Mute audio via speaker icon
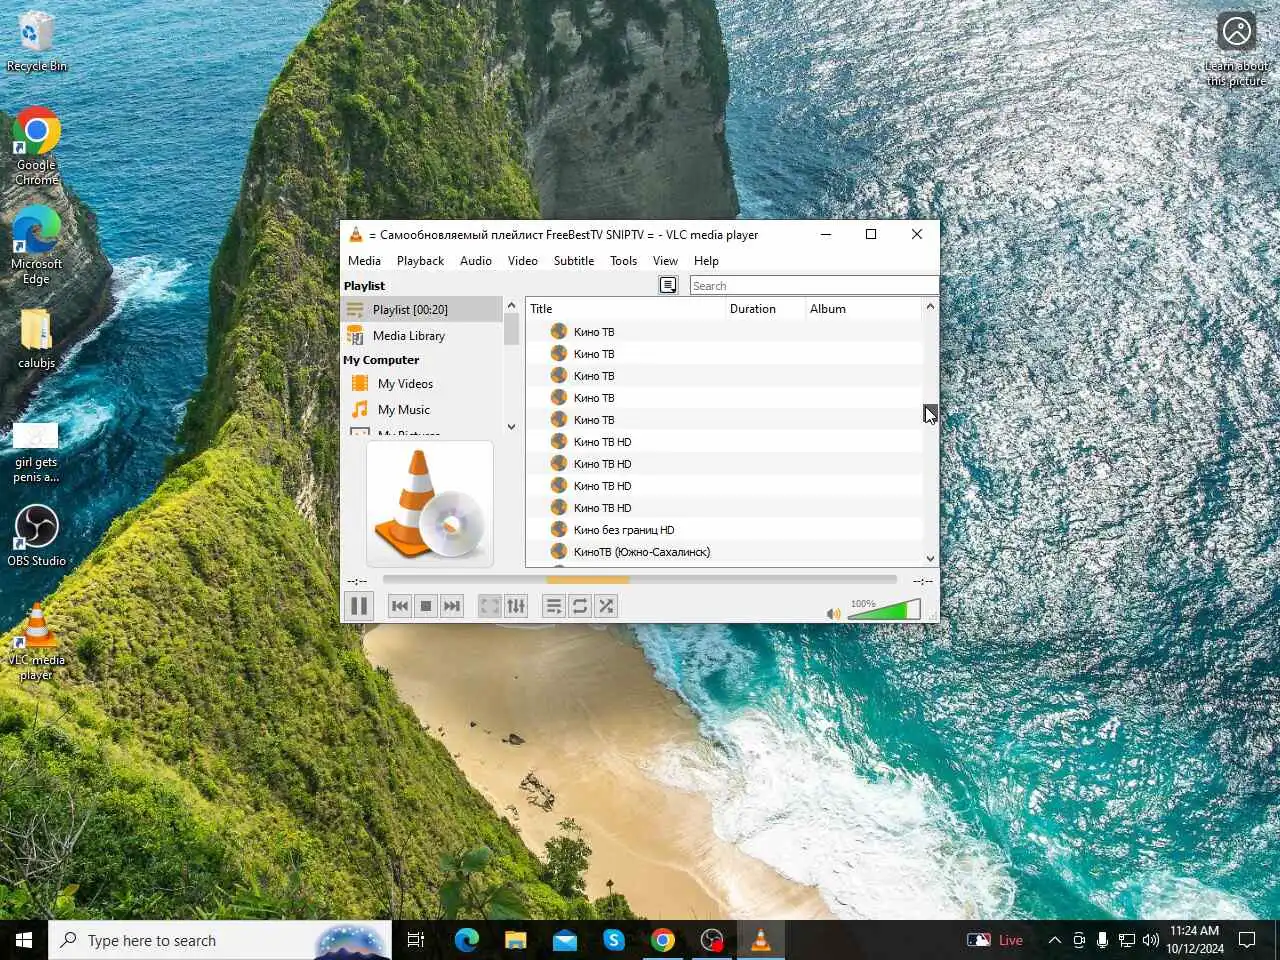The width and height of the screenshot is (1280, 960). (833, 613)
